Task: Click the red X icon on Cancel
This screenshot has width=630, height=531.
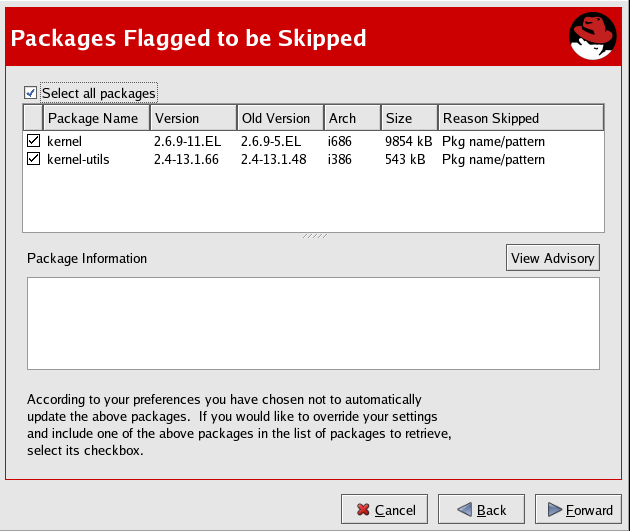Action: click(362, 510)
